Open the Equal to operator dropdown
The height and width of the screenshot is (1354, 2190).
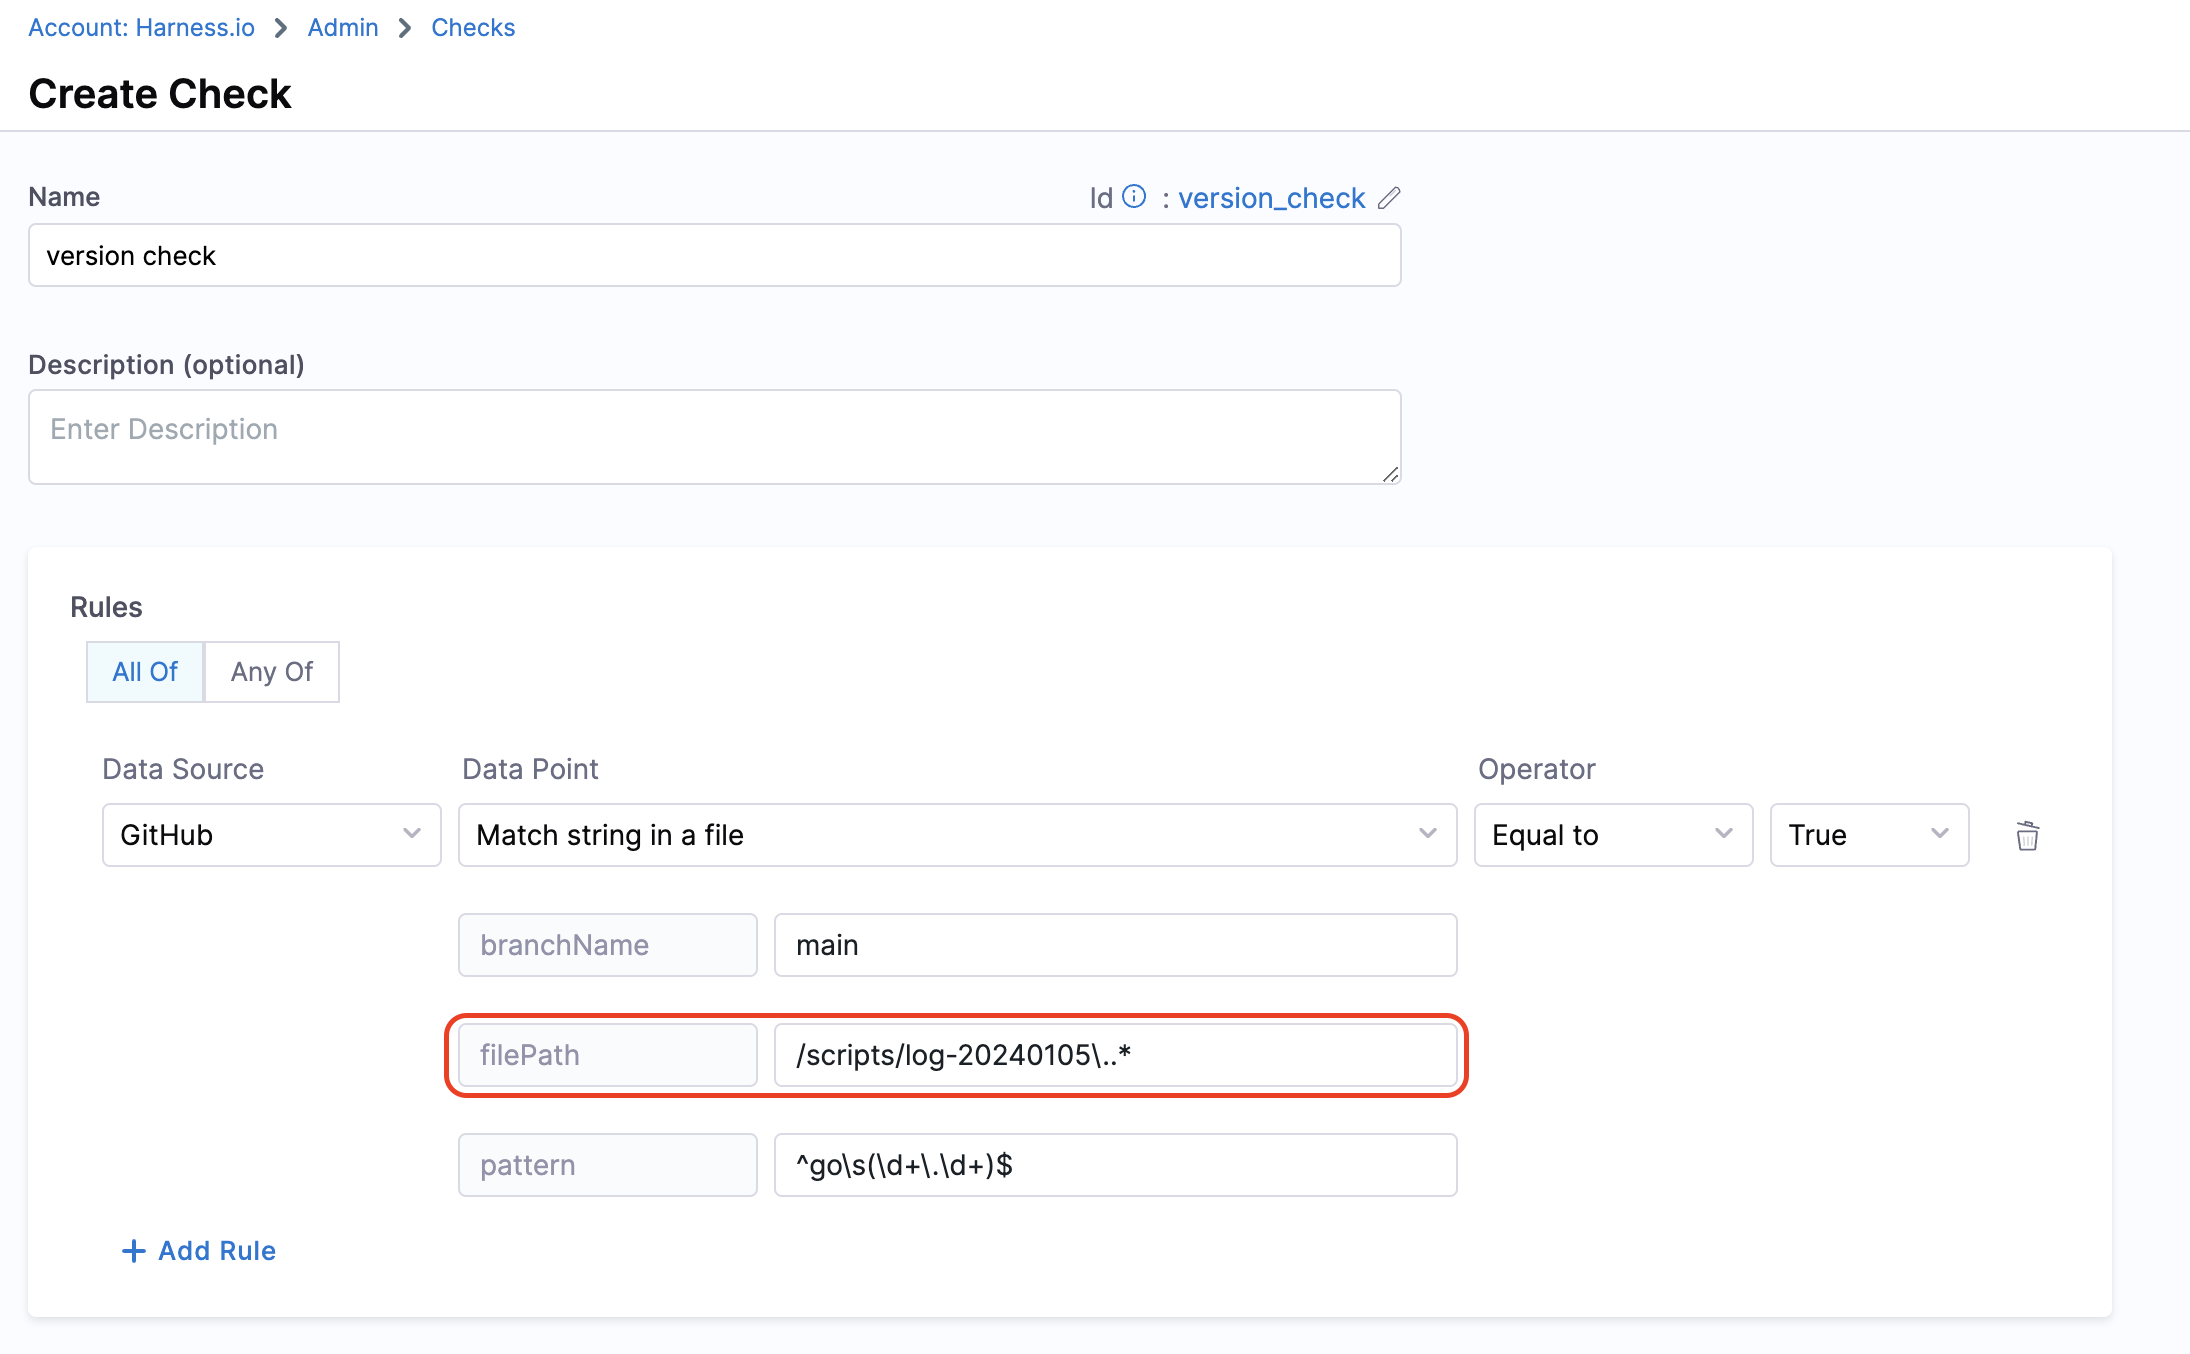tap(1612, 835)
